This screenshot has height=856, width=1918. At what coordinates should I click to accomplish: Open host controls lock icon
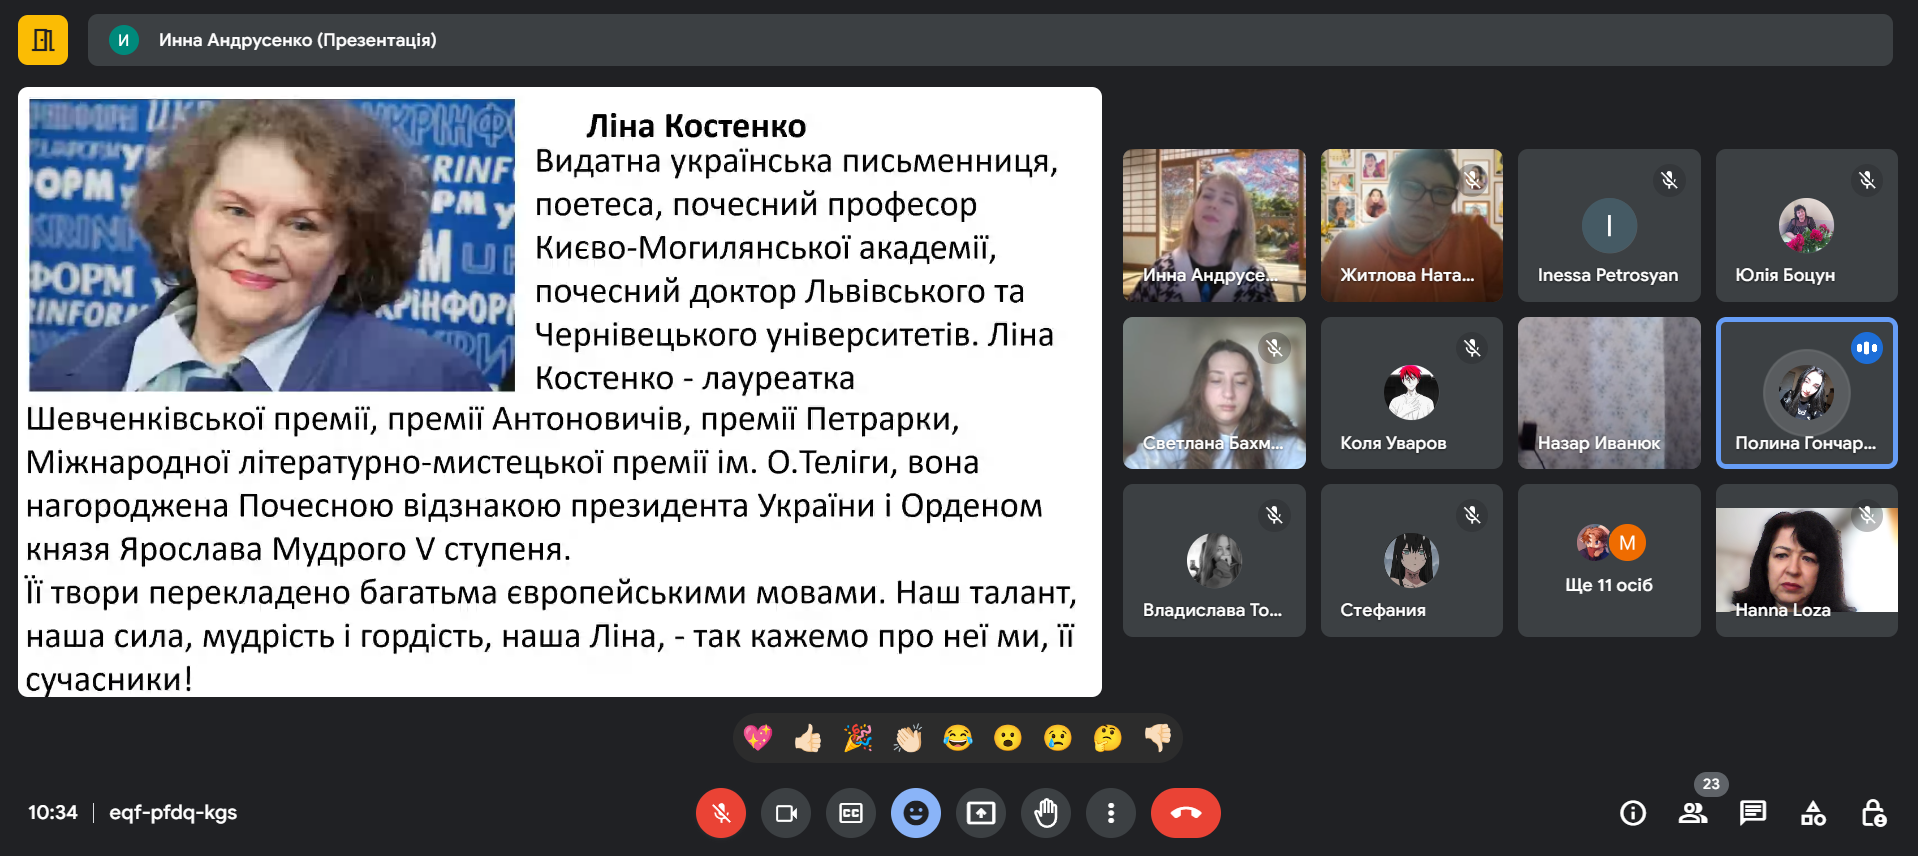pos(1873,813)
